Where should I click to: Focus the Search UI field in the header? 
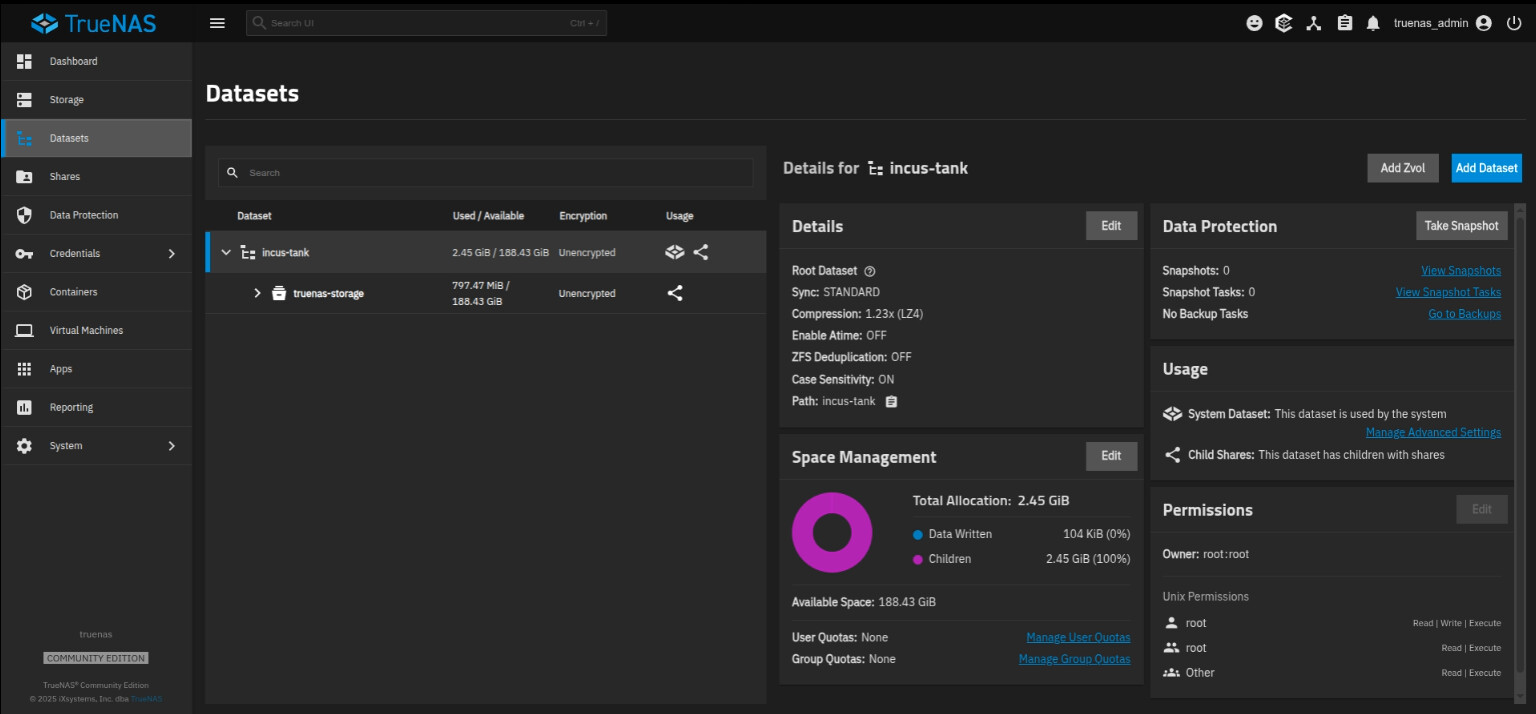click(x=426, y=23)
